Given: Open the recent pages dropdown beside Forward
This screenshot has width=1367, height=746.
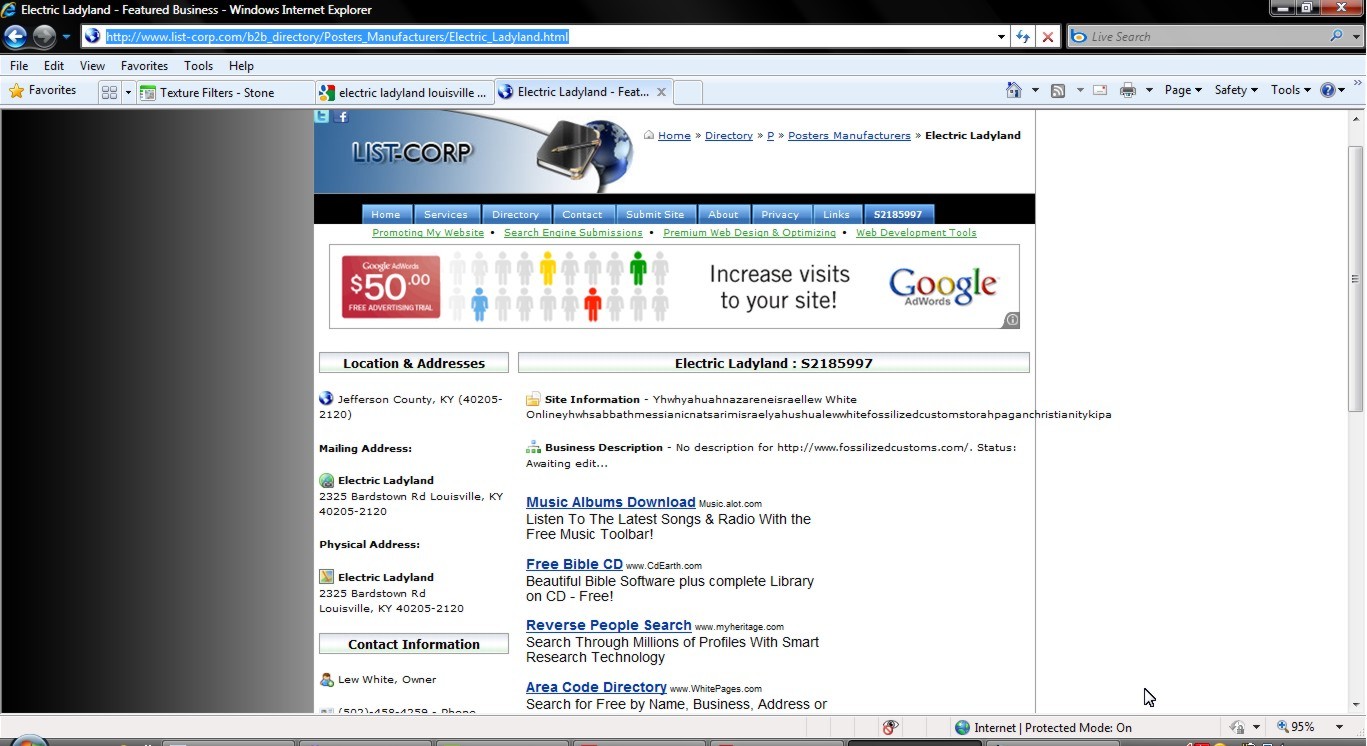Looking at the screenshot, I should click(66, 37).
